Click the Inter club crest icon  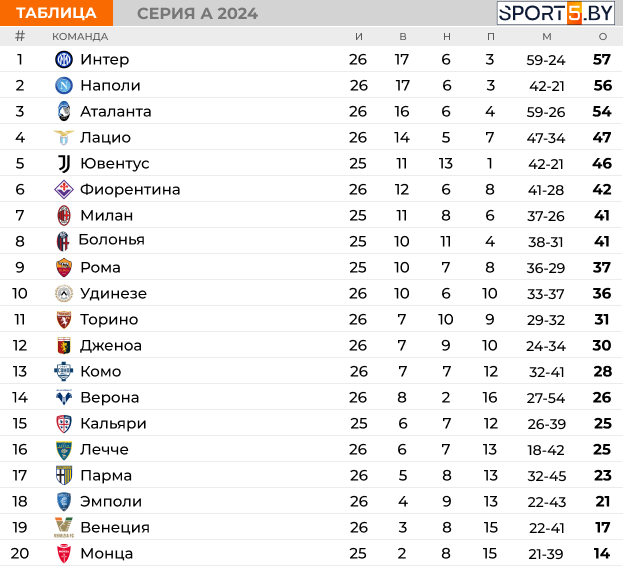(64, 60)
